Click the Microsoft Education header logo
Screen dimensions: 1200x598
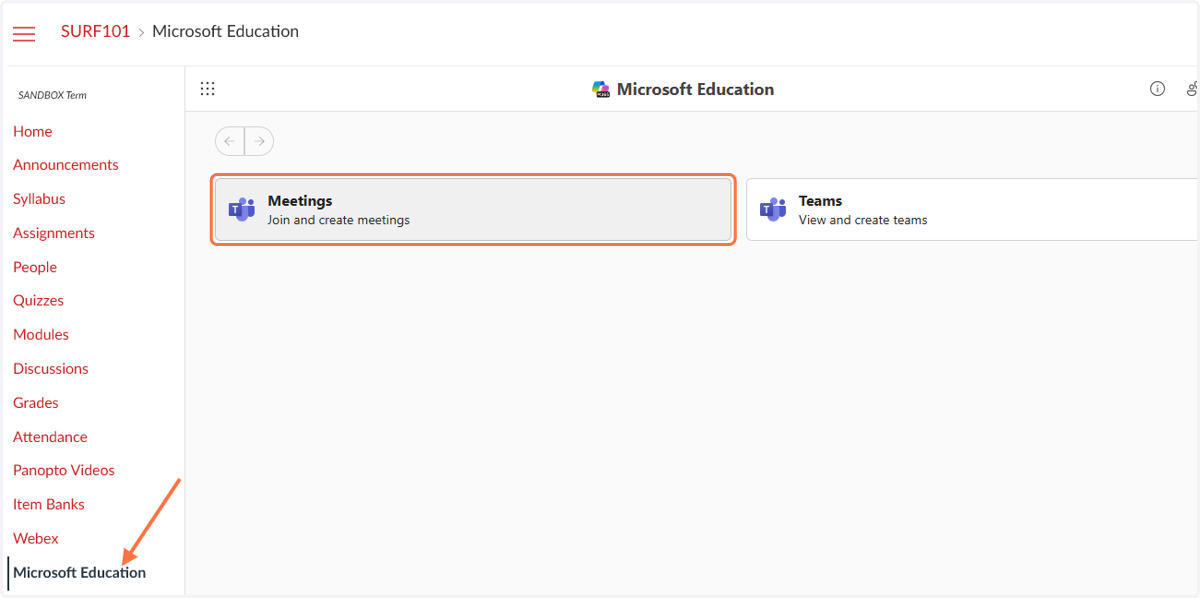[601, 89]
